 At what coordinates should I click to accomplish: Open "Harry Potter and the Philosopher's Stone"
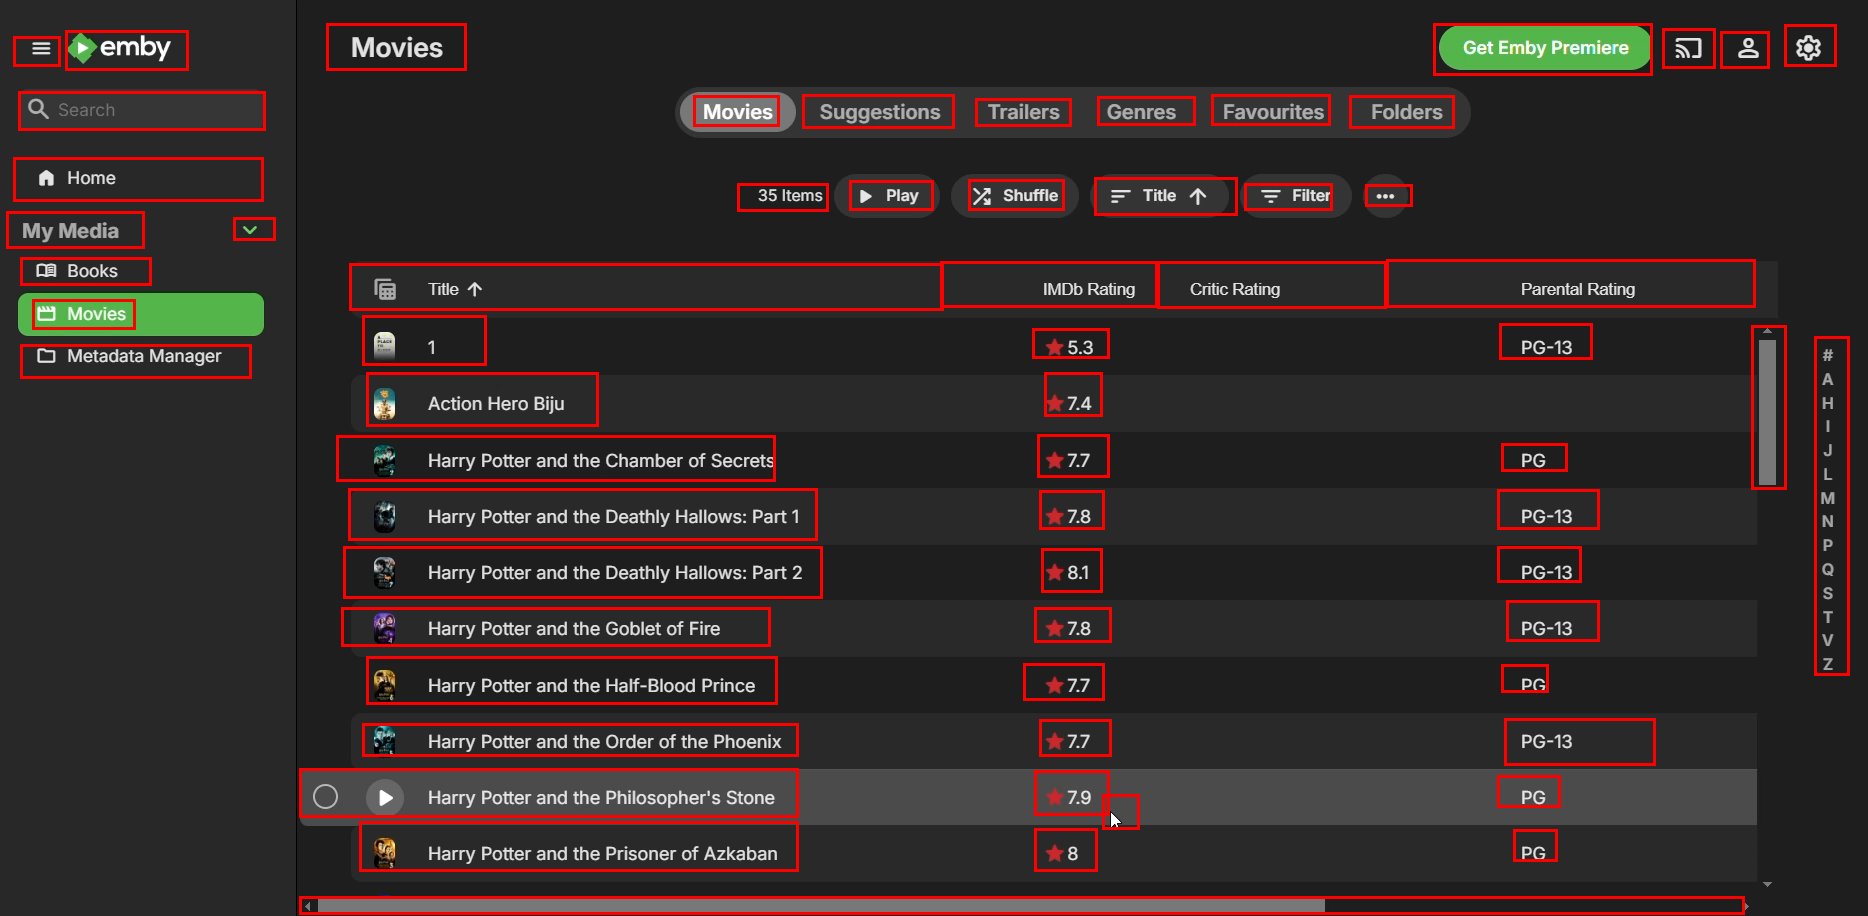(x=601, y=797)
